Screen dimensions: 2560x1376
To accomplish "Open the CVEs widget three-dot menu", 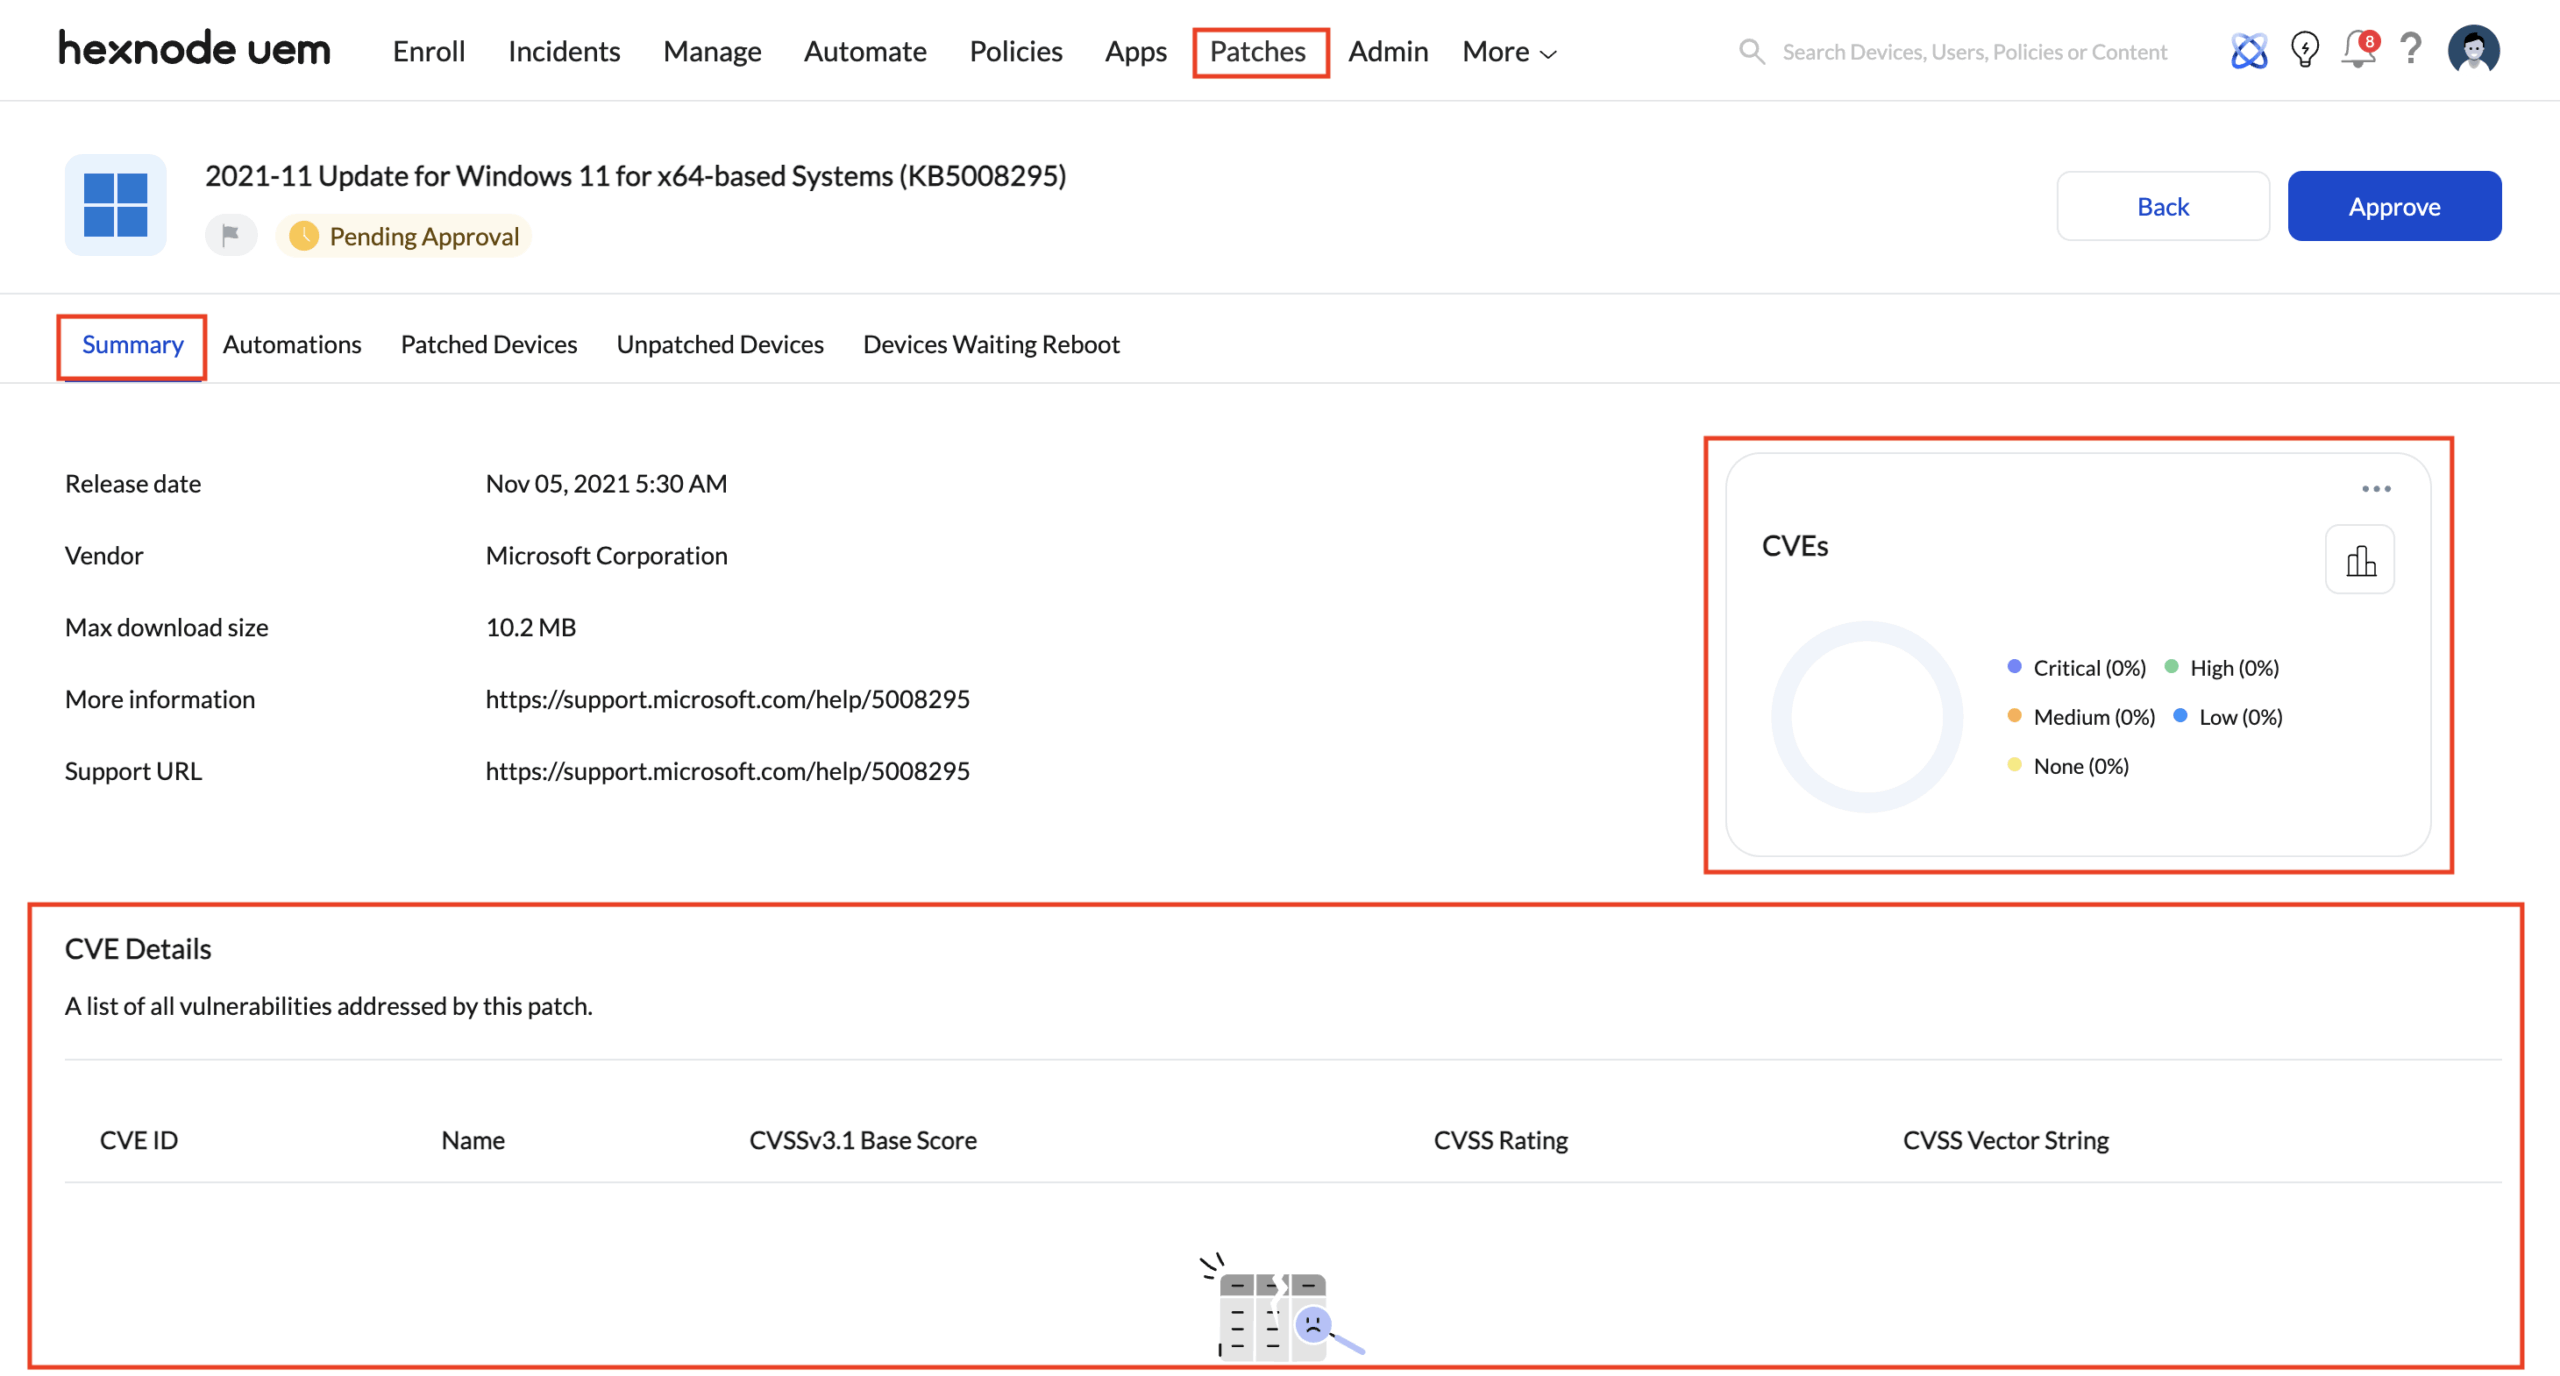I will (x=2376, y=489).
